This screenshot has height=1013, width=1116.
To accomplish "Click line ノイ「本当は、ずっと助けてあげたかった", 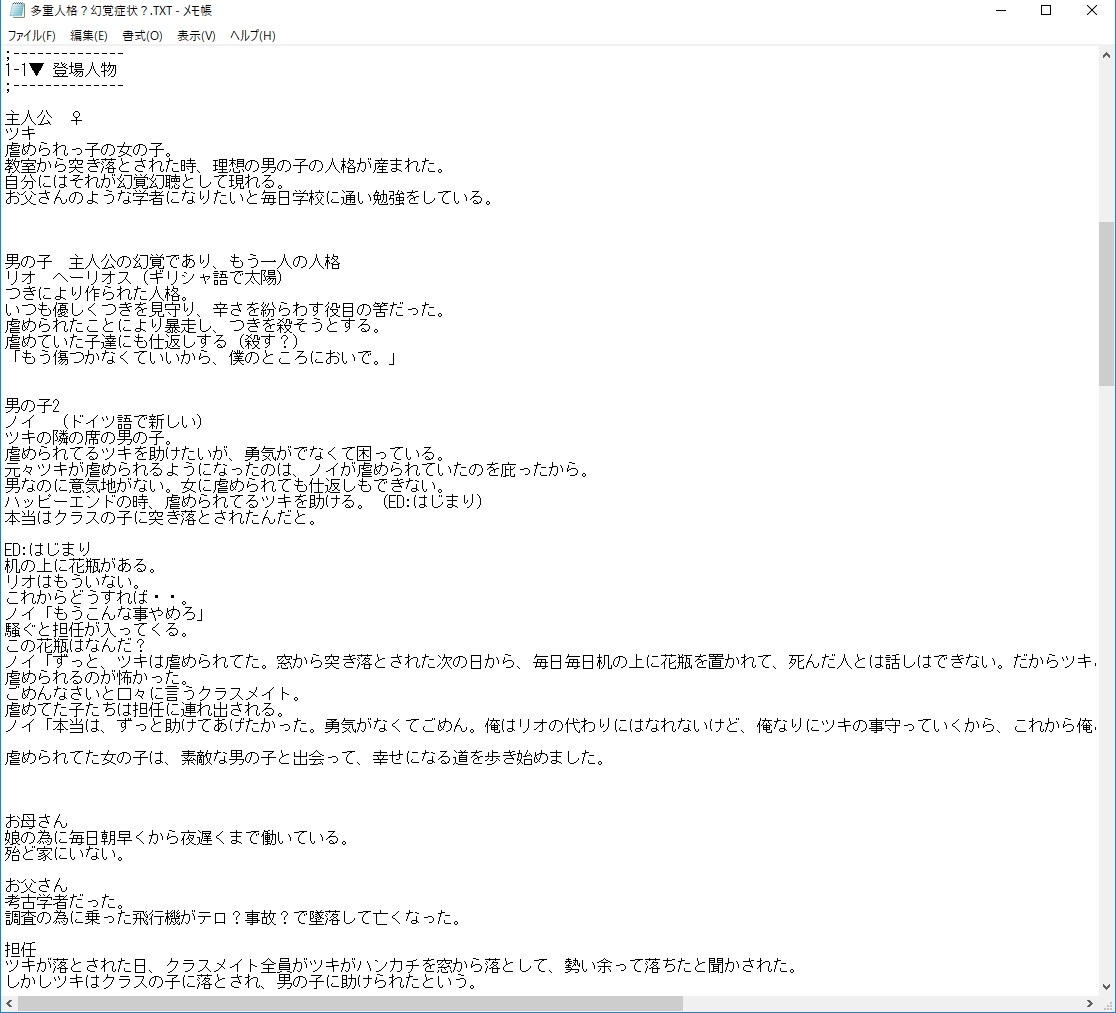I will click(x=551, y=726).
